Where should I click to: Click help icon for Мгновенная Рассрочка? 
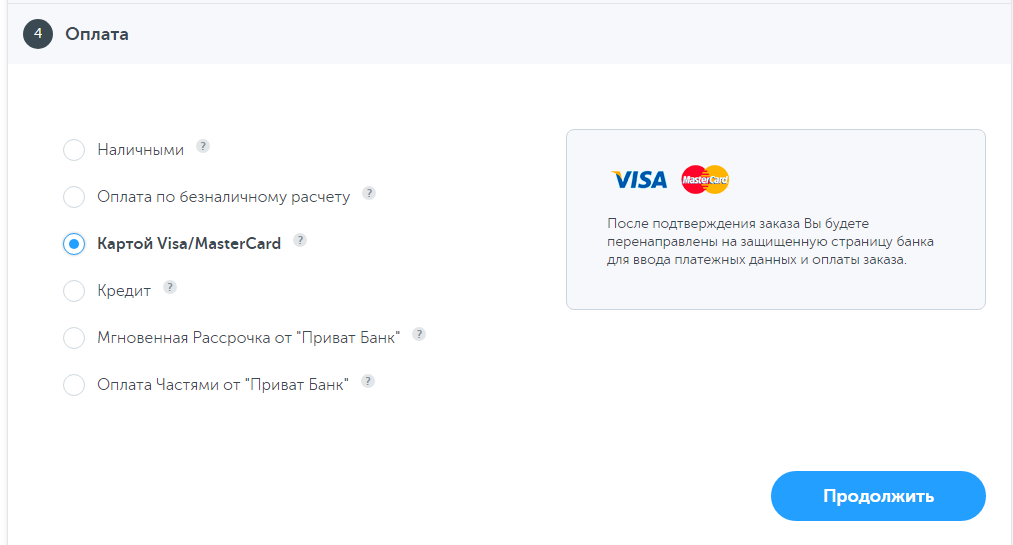tap(419, 334)
